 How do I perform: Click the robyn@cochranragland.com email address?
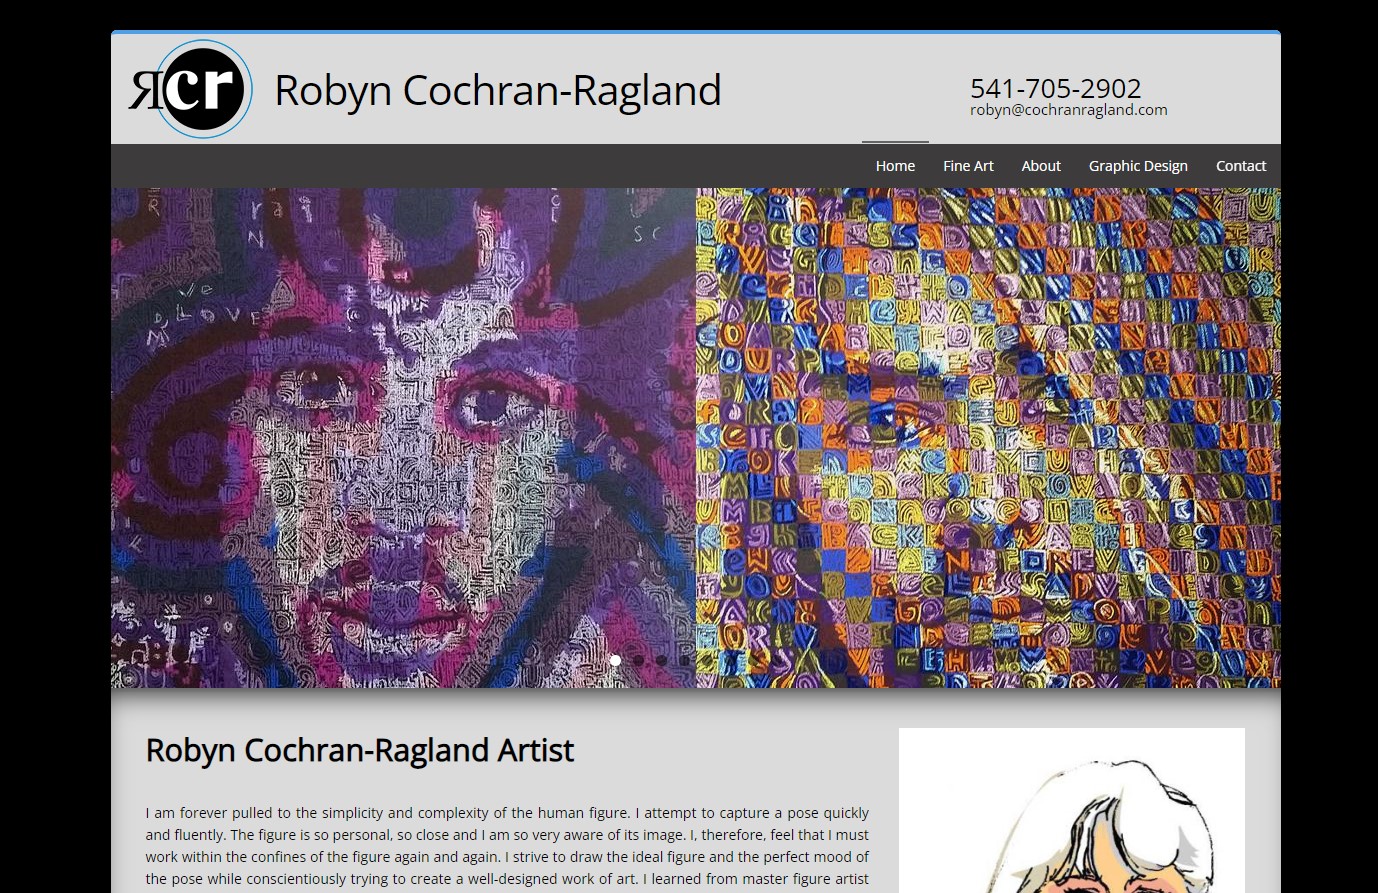[1068, 110]
